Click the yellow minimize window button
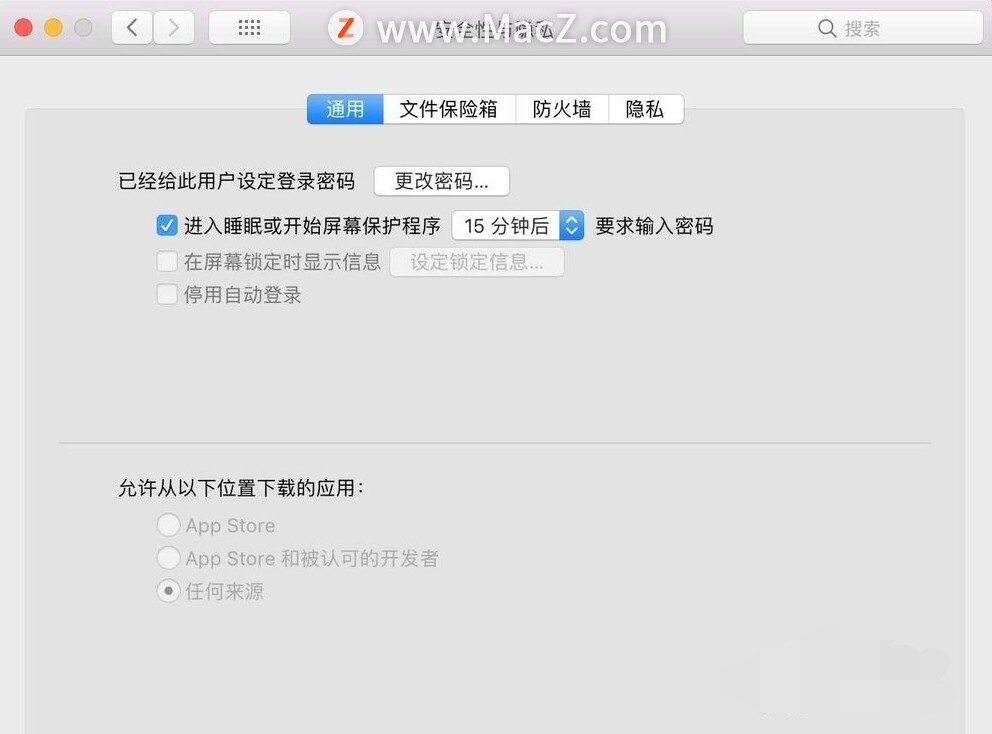 pos(54,28)
